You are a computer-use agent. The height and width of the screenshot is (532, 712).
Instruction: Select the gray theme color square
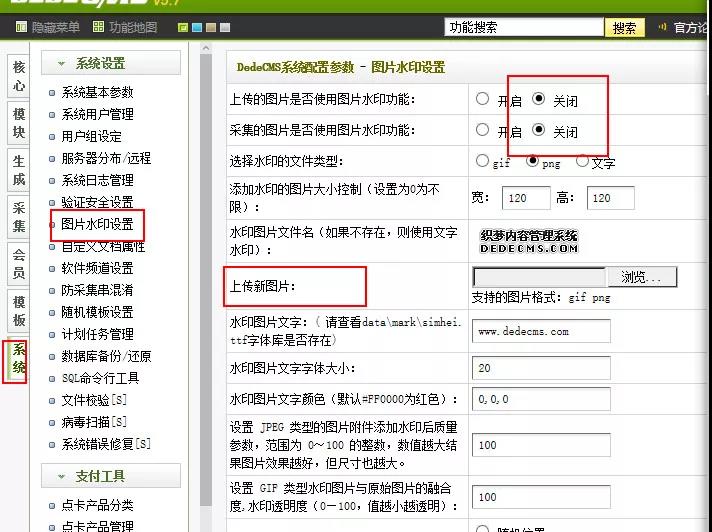pos(225,28)
